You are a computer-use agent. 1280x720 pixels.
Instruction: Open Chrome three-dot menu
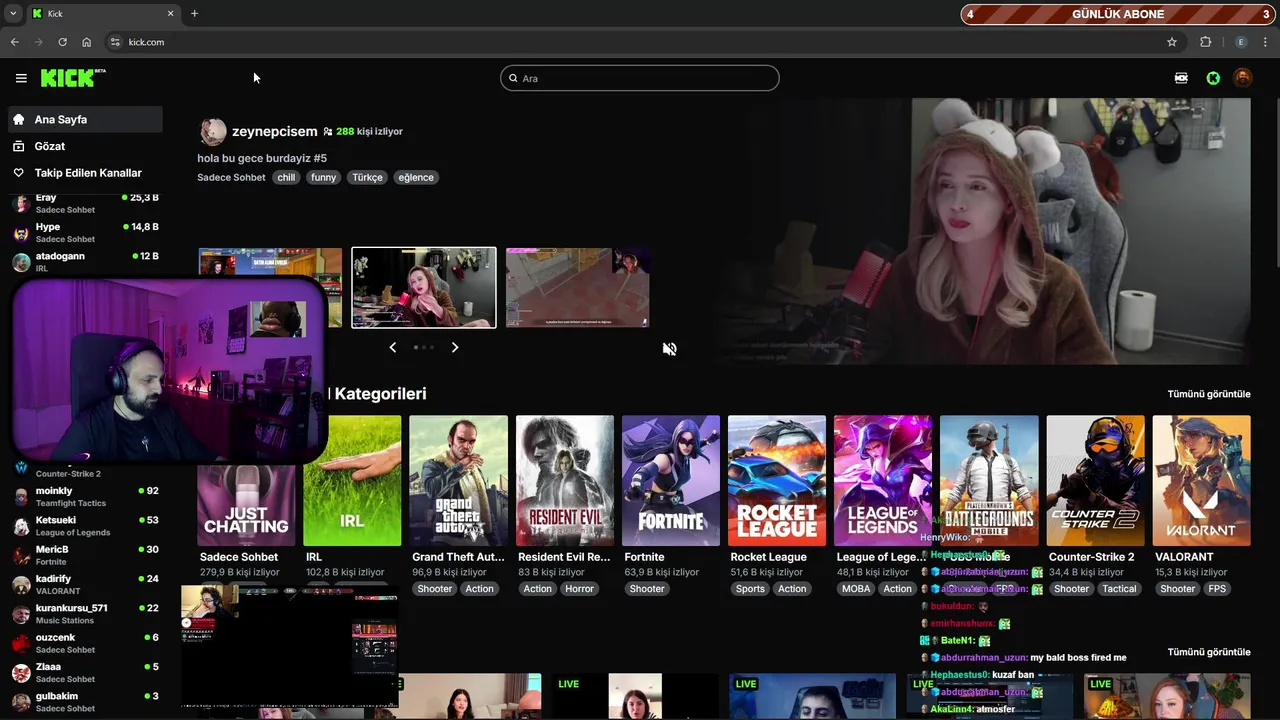1266,42
